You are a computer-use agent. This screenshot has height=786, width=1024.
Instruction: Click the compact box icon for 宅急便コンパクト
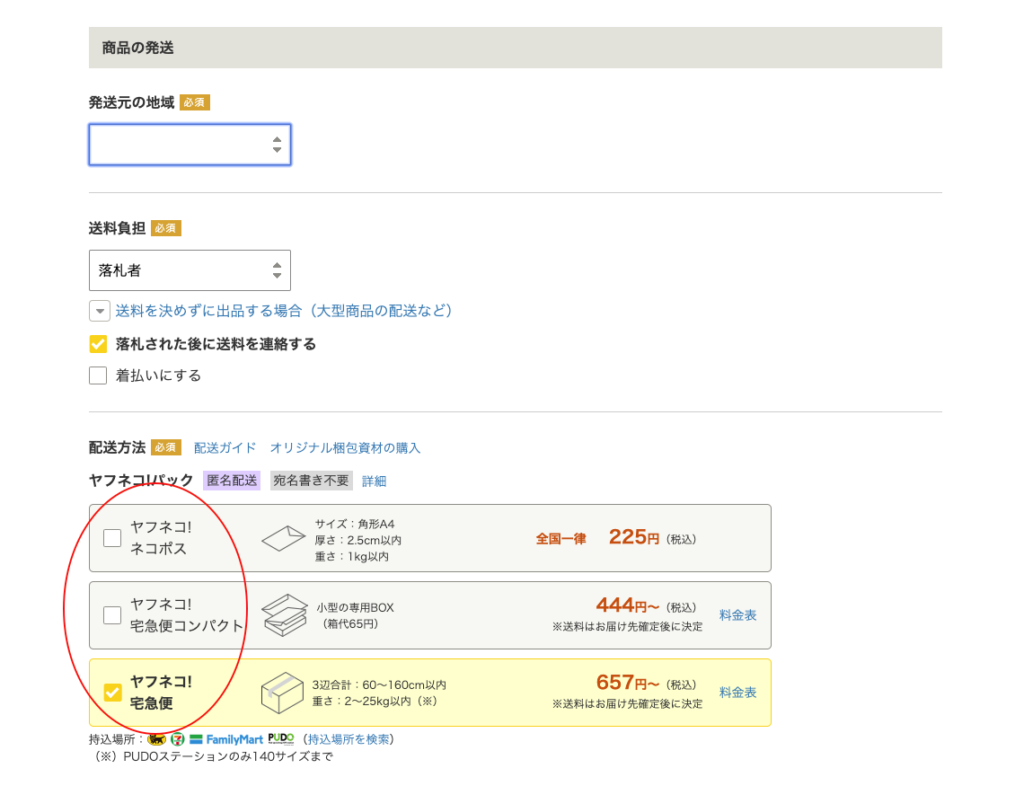coord(284,615)
